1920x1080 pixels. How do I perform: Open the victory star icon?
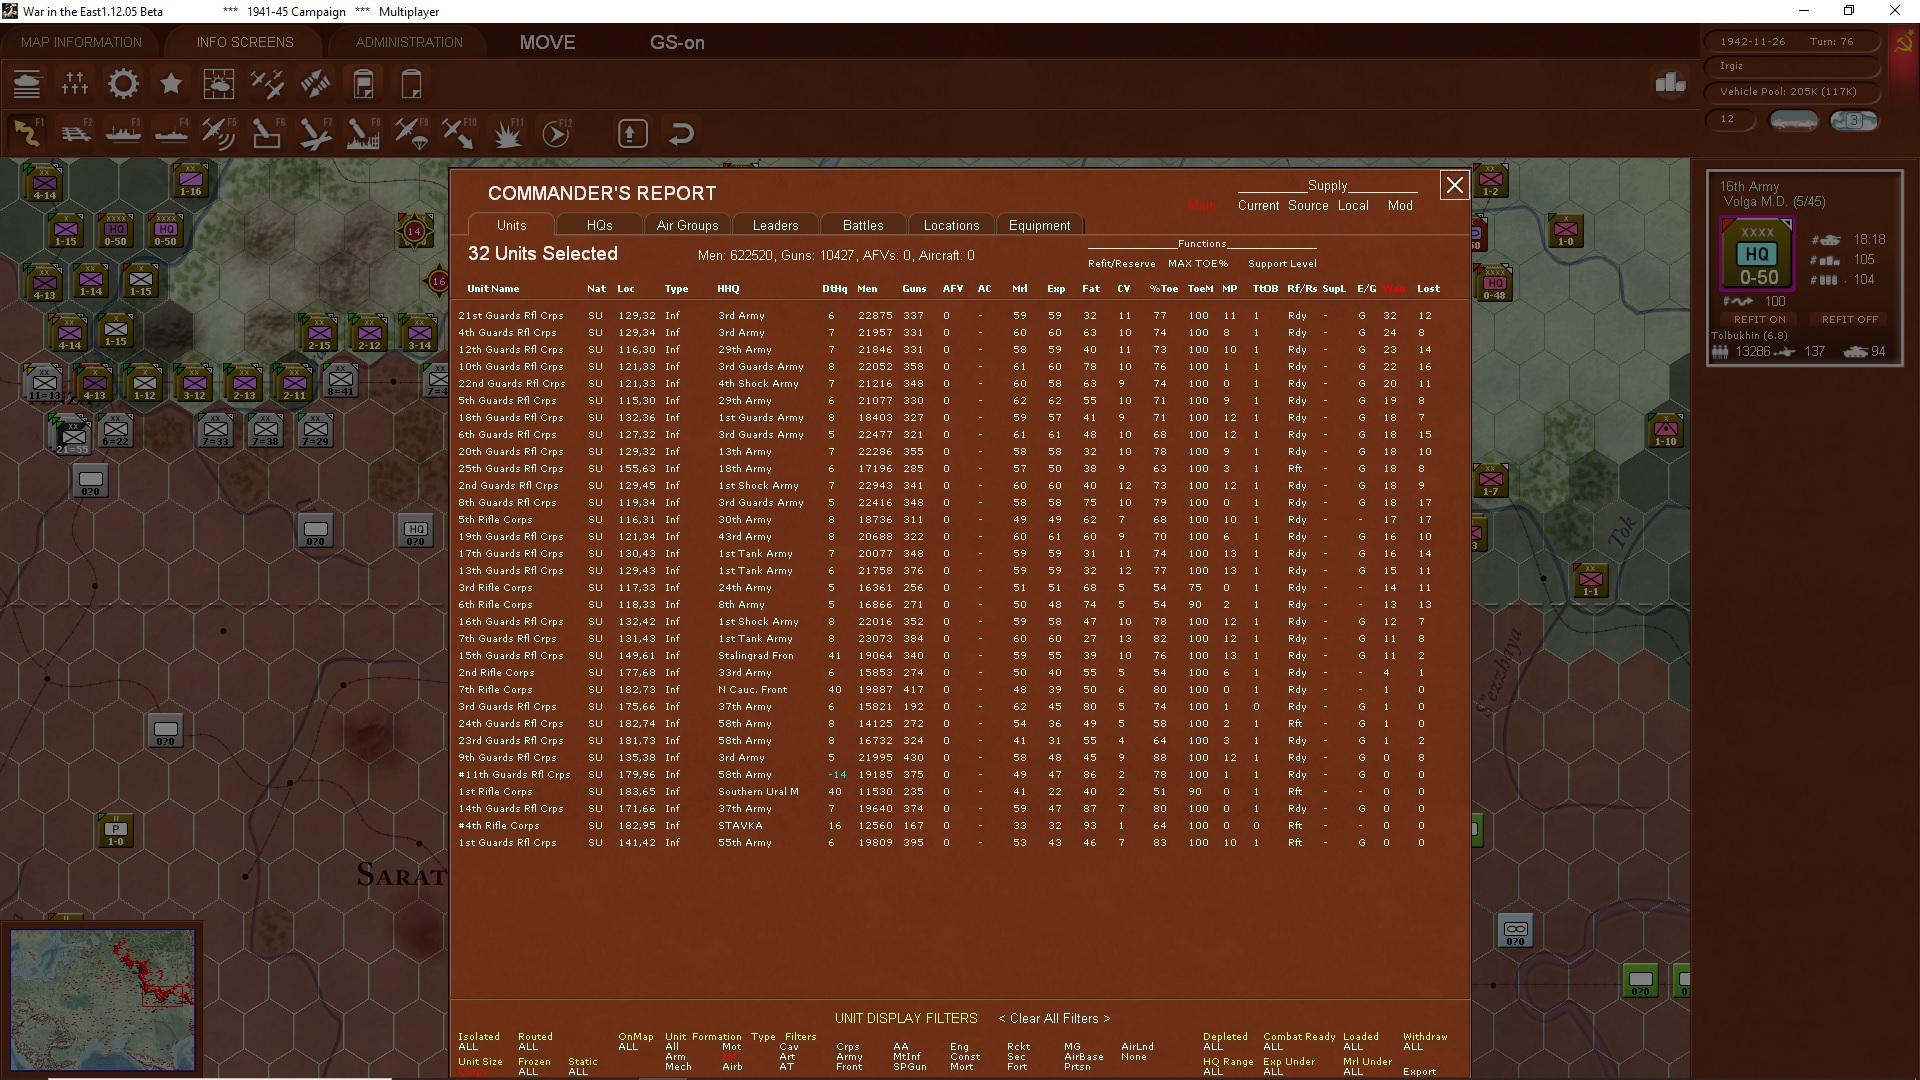(x=171, y=84)
